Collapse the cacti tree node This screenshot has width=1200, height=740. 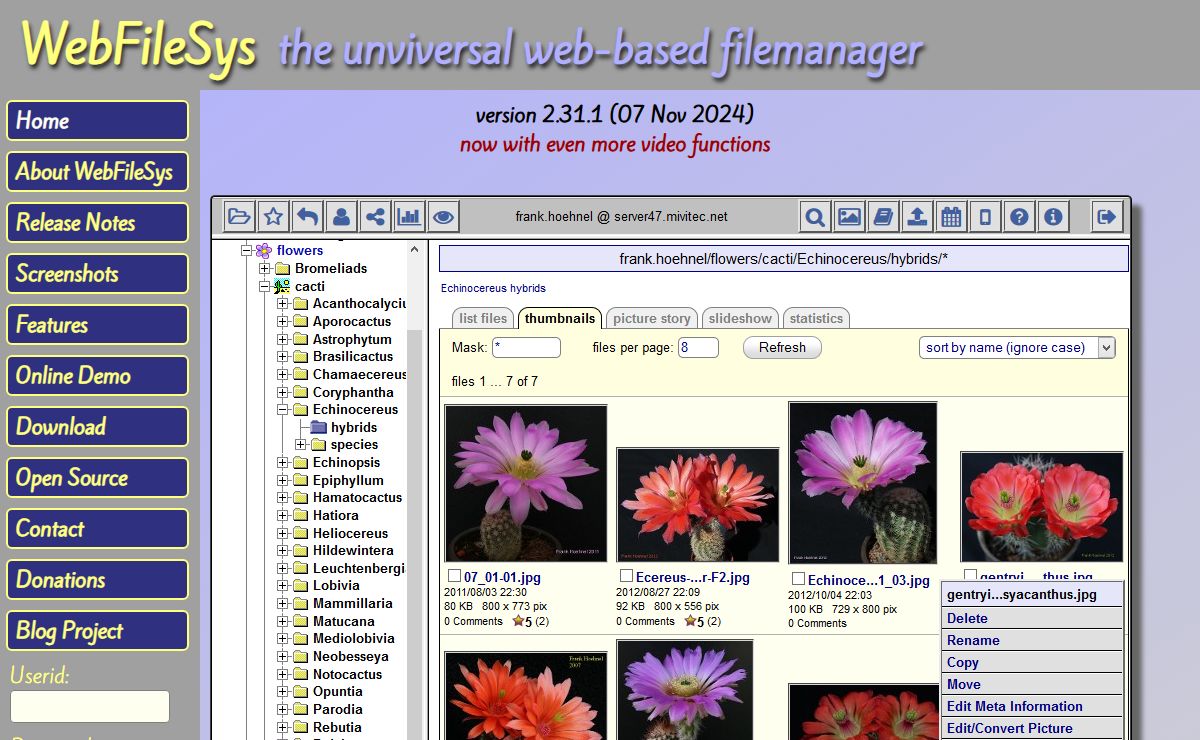[265, 286]
